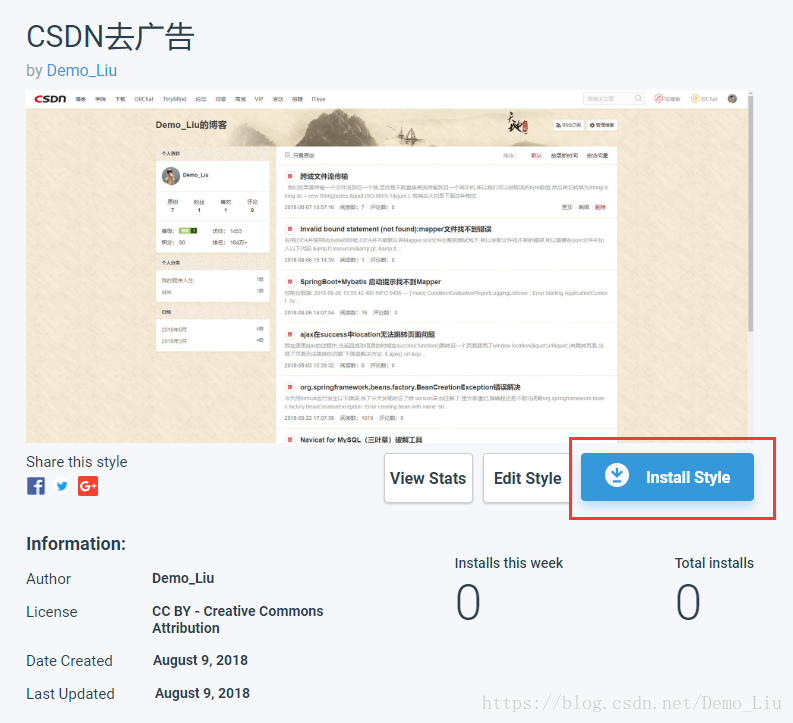Click the CSDN logo in the preview

pos(50,99)
